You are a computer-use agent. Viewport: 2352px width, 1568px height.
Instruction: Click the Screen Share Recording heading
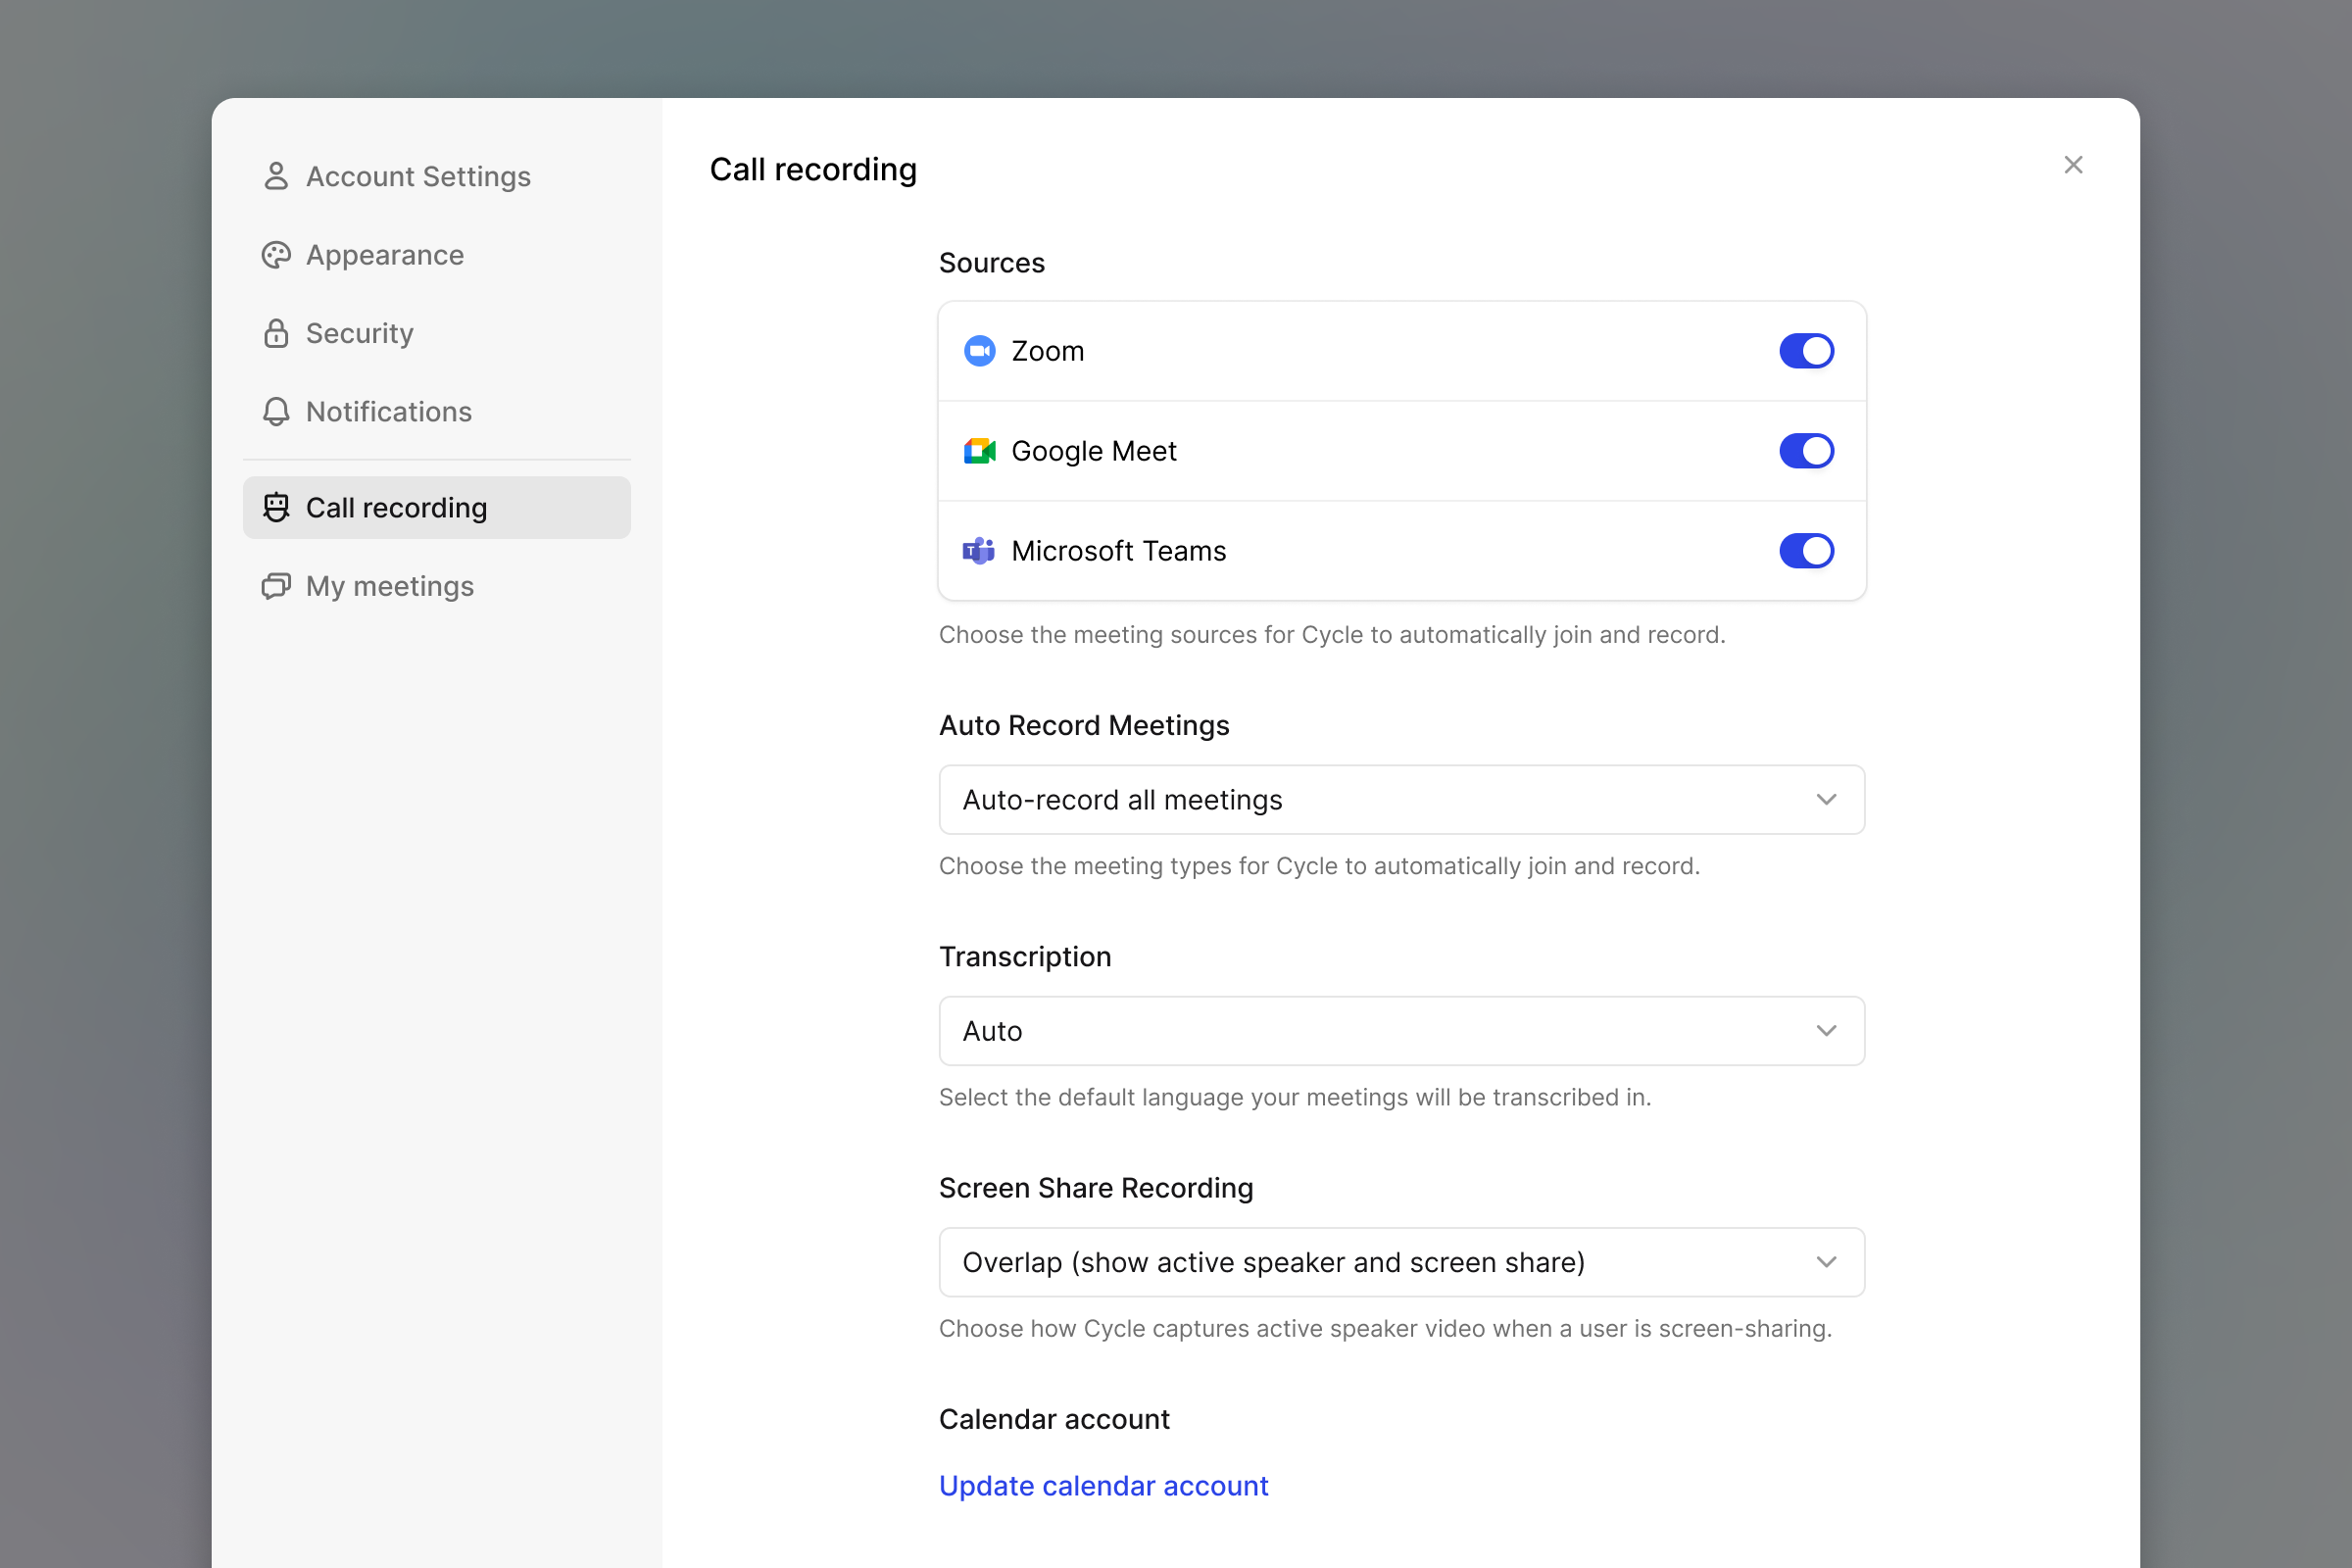tap(1095, 1188)
